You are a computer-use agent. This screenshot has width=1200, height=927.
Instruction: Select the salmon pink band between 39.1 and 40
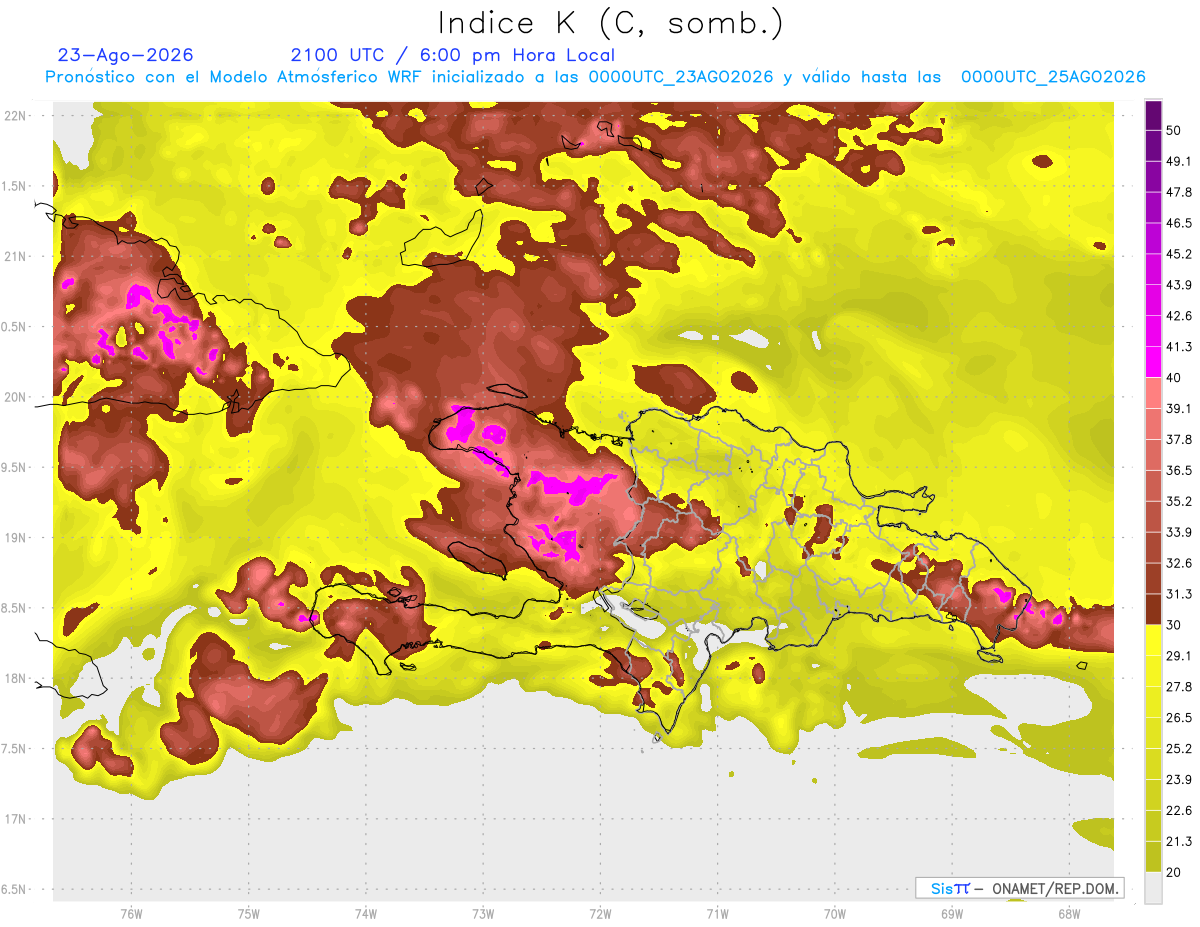coord(1153,393)
